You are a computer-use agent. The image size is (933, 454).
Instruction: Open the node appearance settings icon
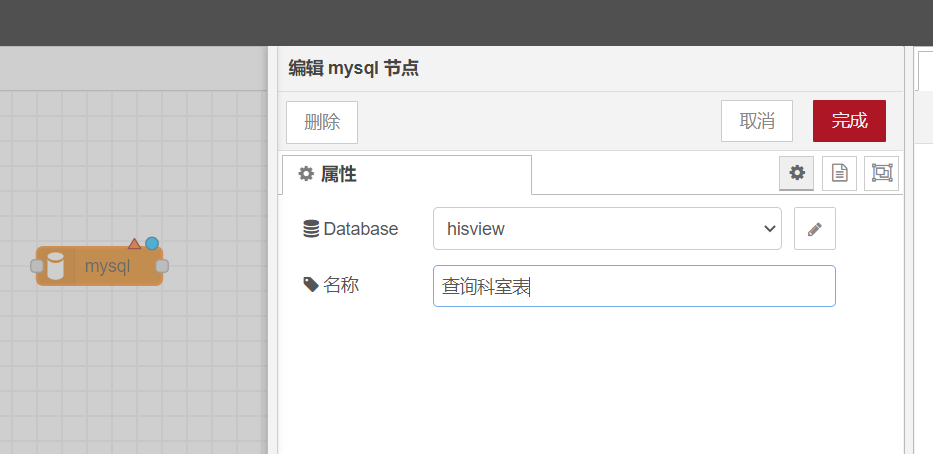[x=881, y=173]
